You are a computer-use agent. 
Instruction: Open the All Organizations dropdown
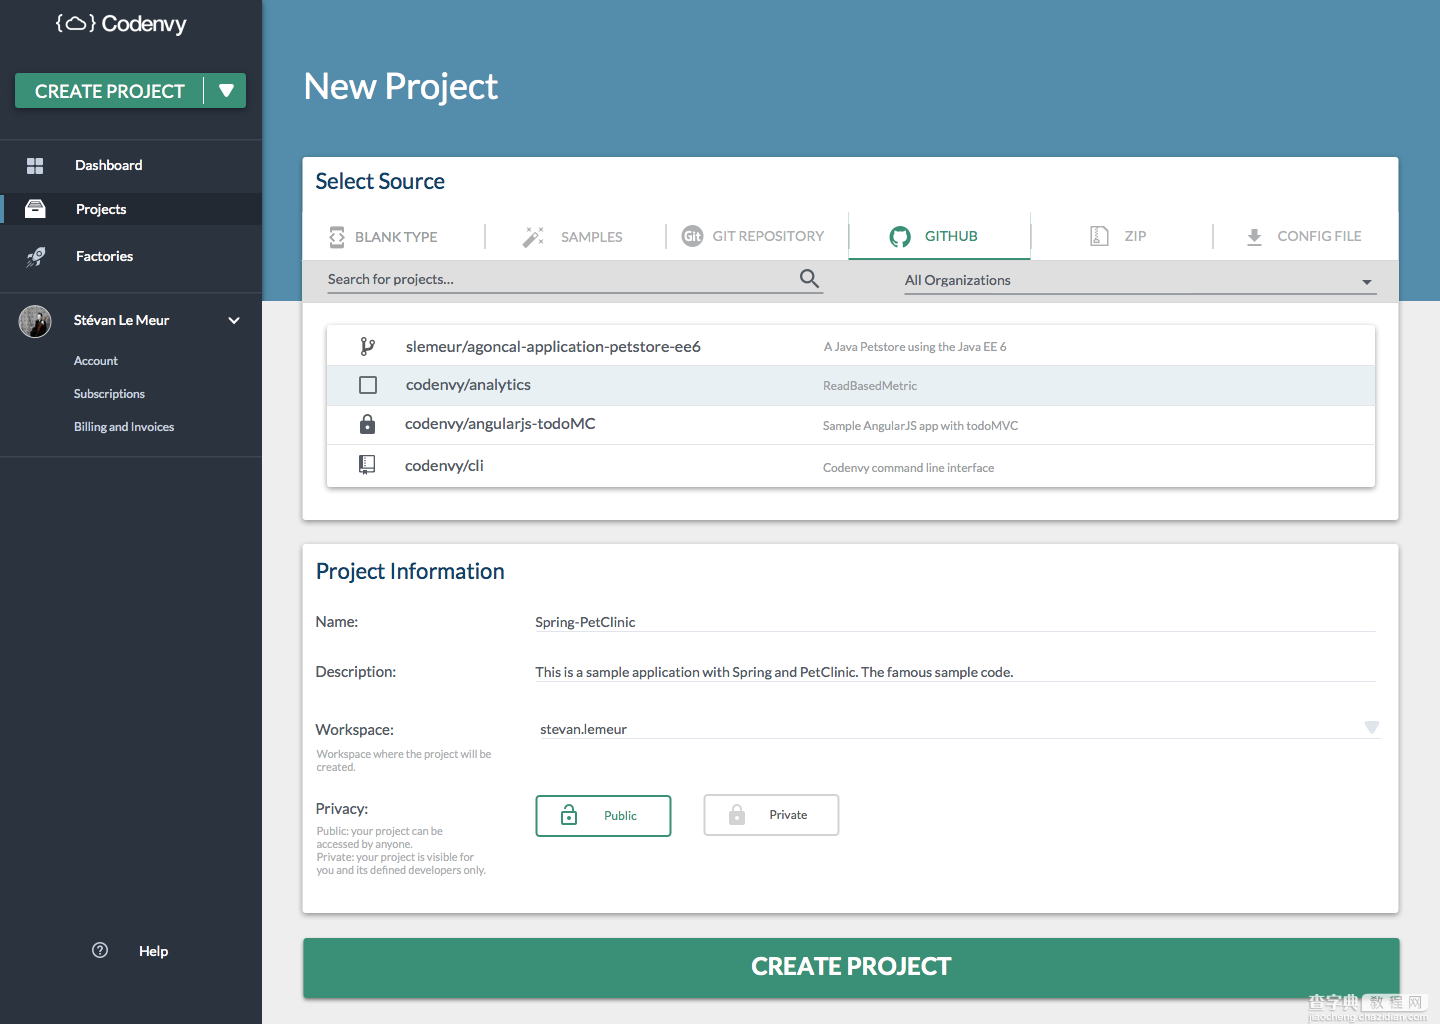1140,281
